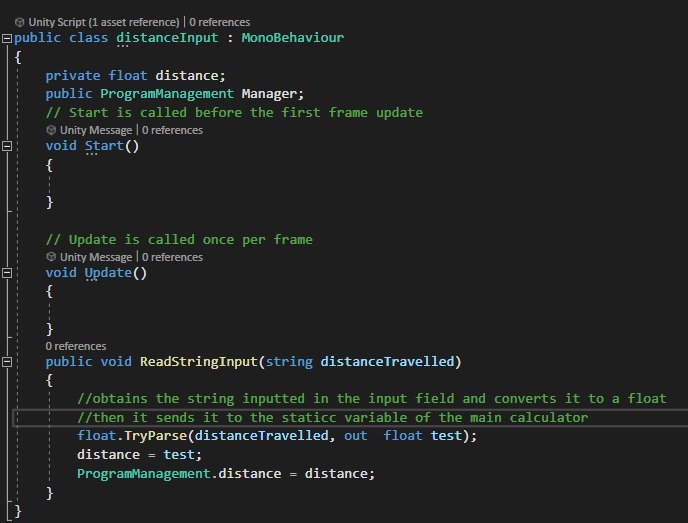Open '0 references' CodeLens above Update method
Viewport: 688px width, 523px height.
click(x=172, y=257)
